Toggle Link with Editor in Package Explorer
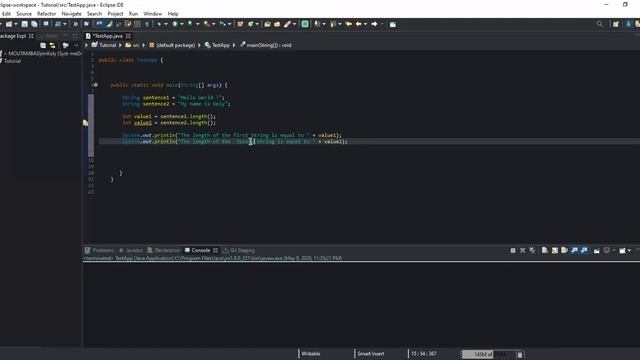The image size is (640, 360). (52, 45)
